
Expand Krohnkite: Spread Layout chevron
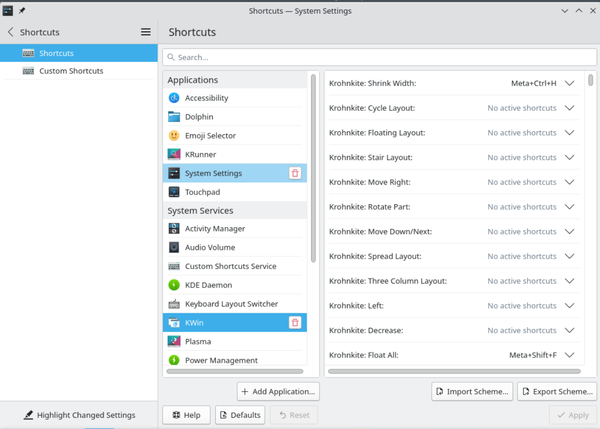click(x=569, y=256)
